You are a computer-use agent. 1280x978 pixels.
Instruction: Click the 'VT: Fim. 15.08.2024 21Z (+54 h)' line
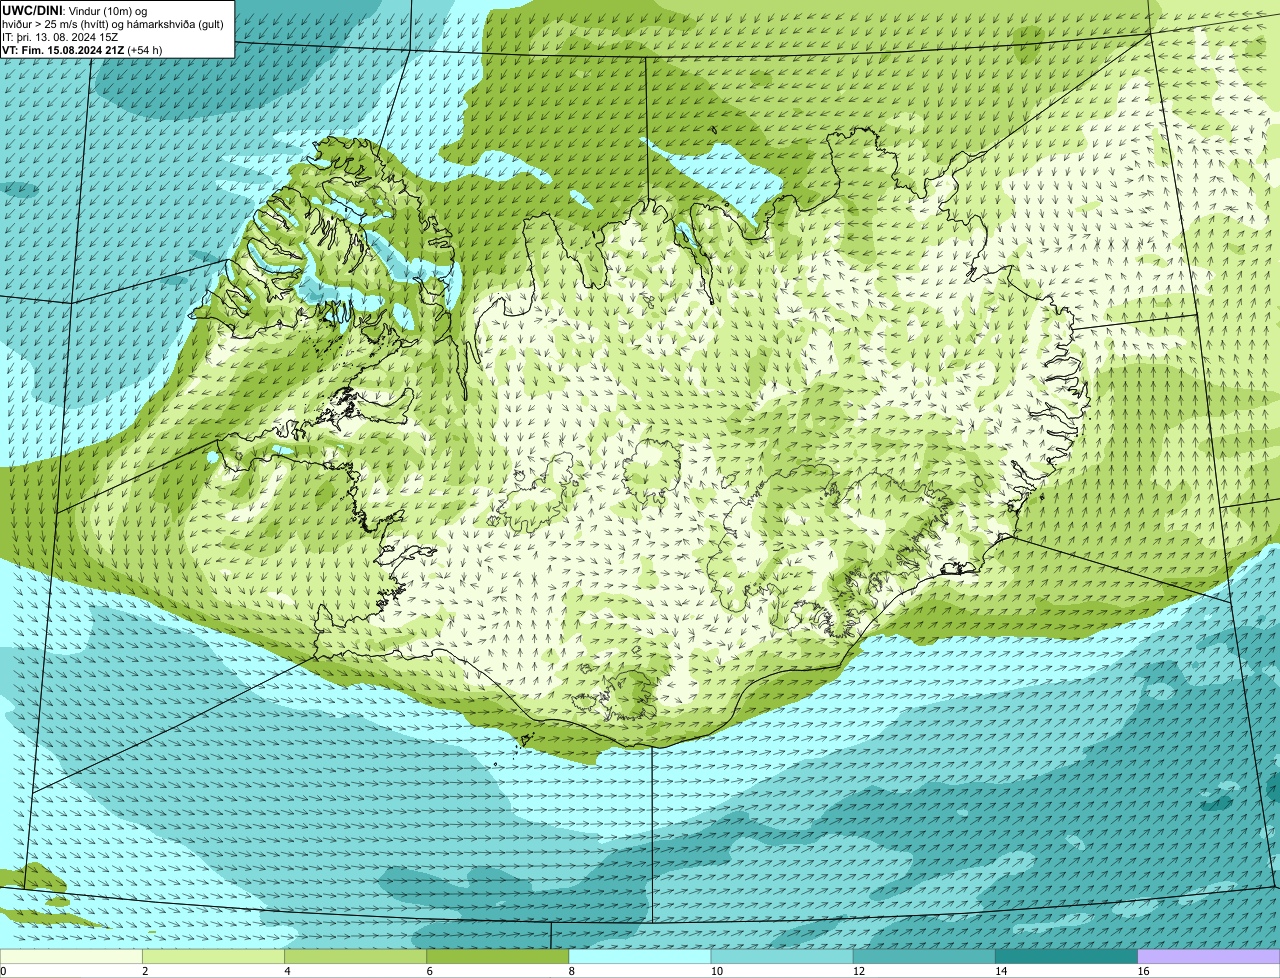[82, 50]
